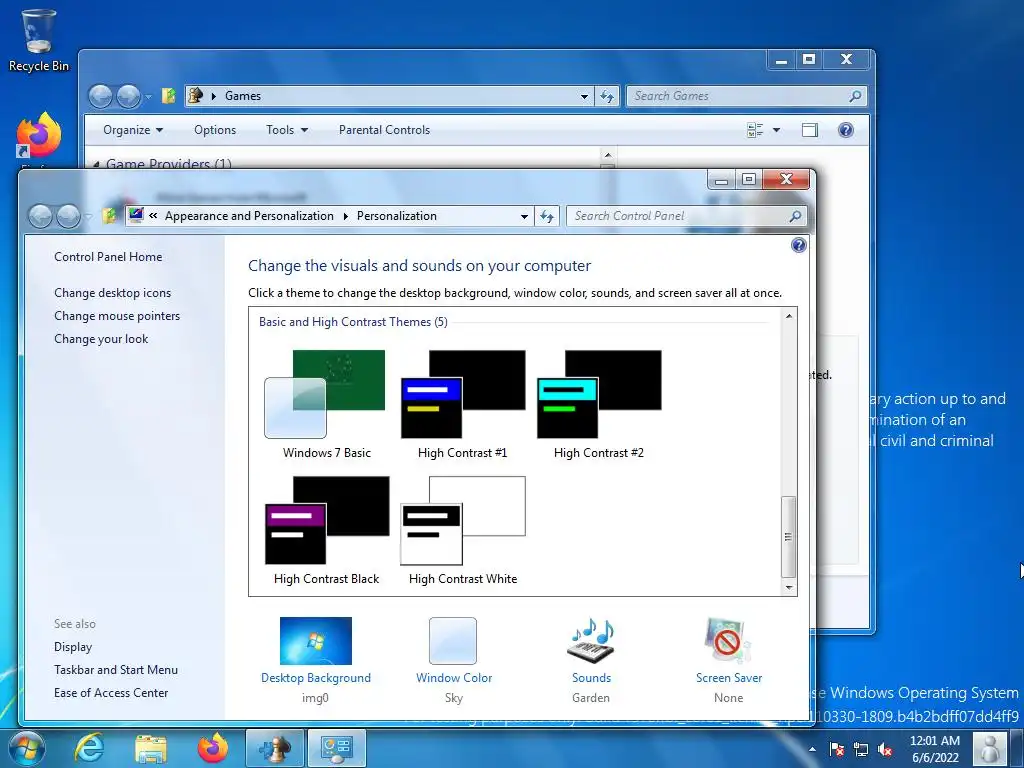
Task: Open Tools menu in Games window
Action: click(287, 130)
